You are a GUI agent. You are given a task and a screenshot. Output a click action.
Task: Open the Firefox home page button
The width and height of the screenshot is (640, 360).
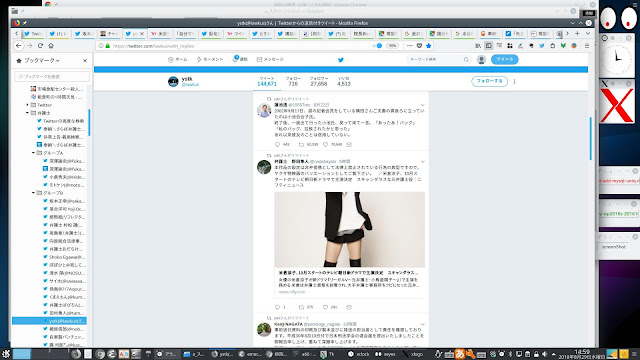click(x=51, y=46)
